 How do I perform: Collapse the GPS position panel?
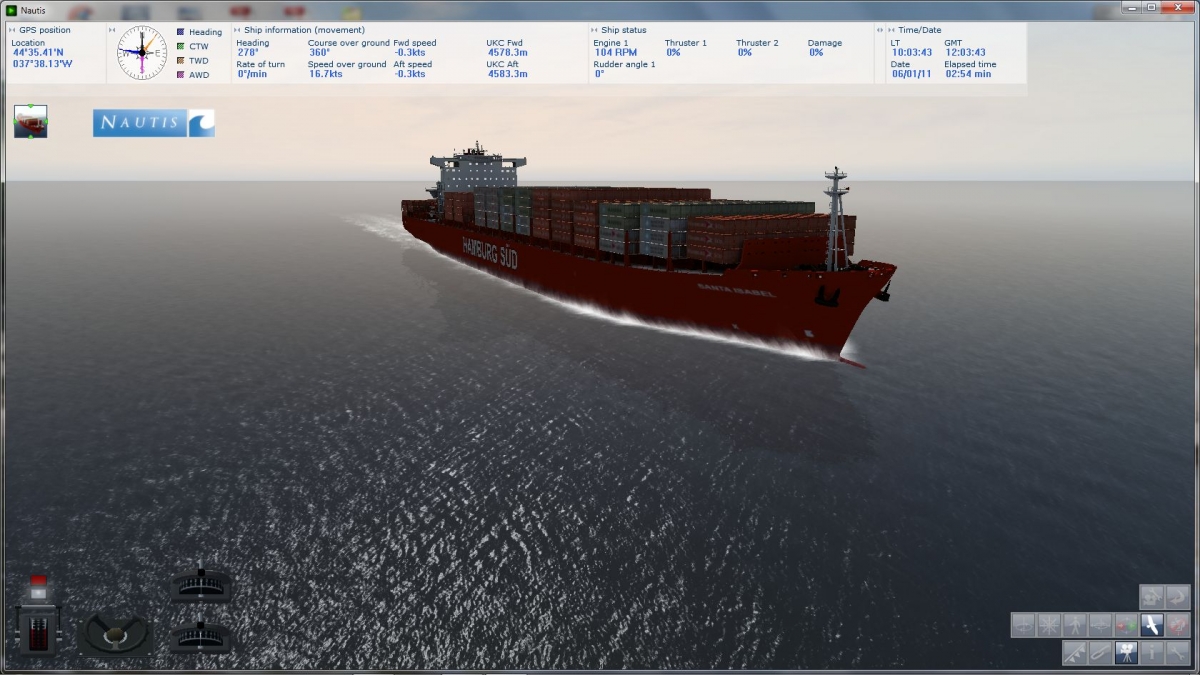(x=12, y=30)
